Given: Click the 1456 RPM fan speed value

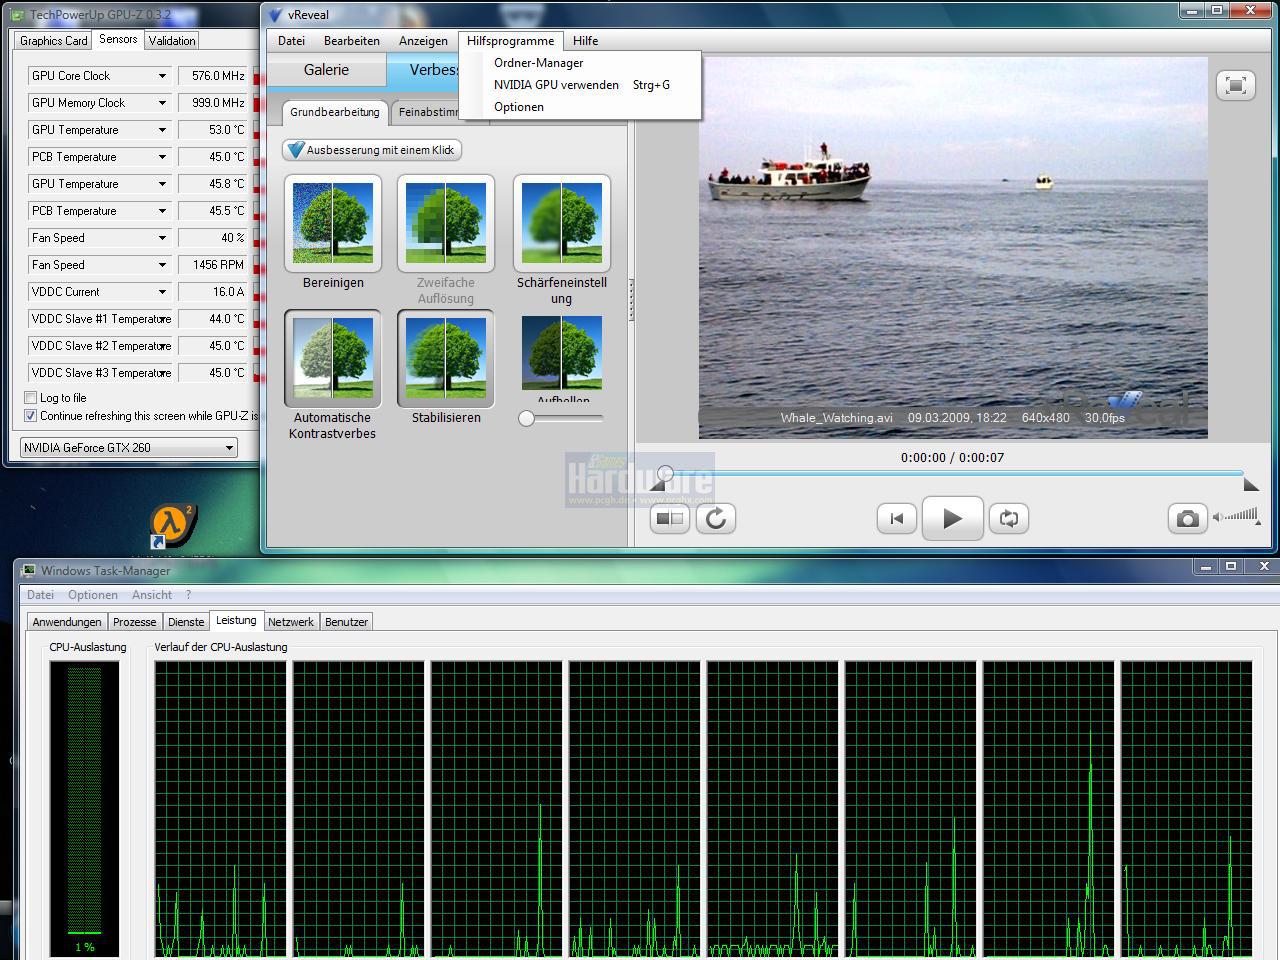Looking at the screenshot, I should (215, 265).
